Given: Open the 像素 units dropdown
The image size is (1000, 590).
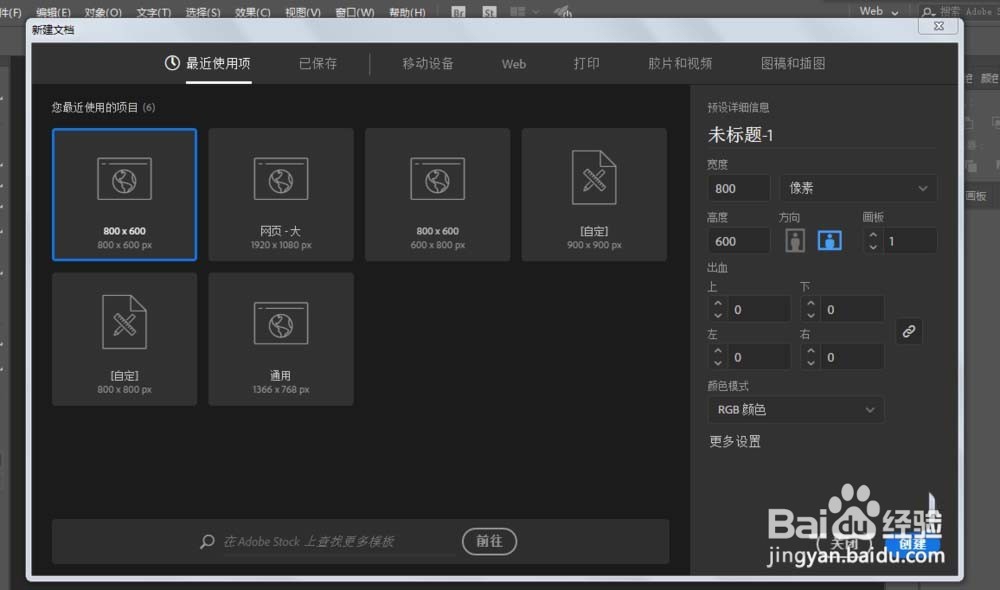Looking at the screenshot, I should pyautogui.click(x=858, y=188).
